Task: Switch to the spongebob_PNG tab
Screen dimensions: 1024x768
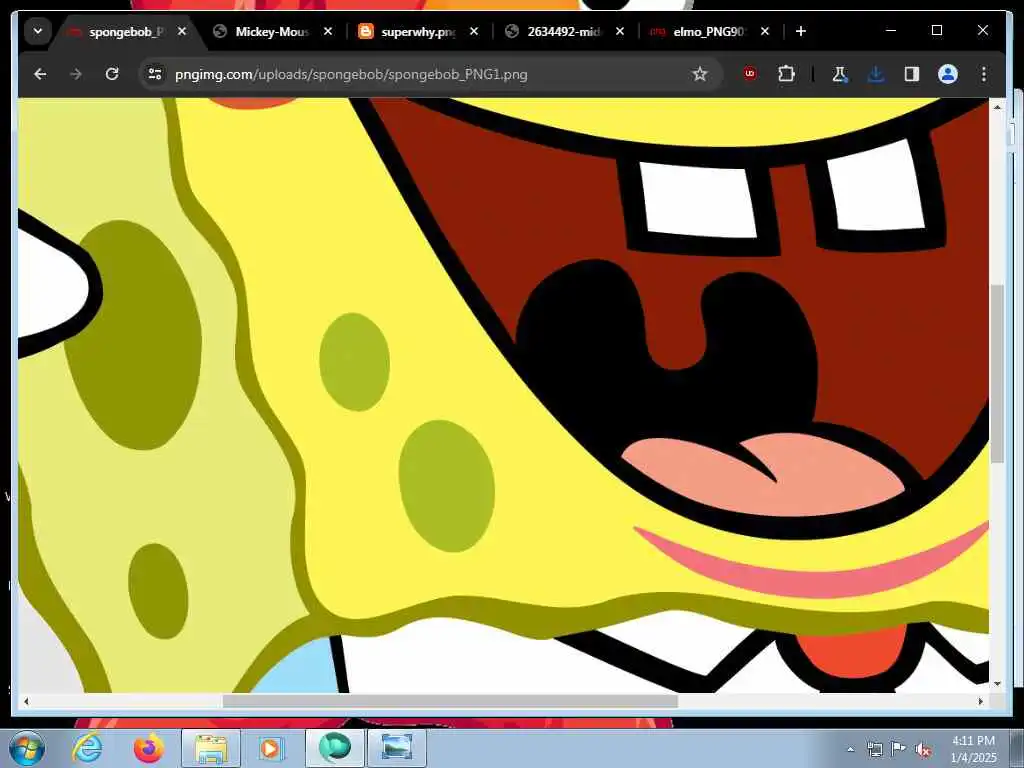Action: coord(126,31)
